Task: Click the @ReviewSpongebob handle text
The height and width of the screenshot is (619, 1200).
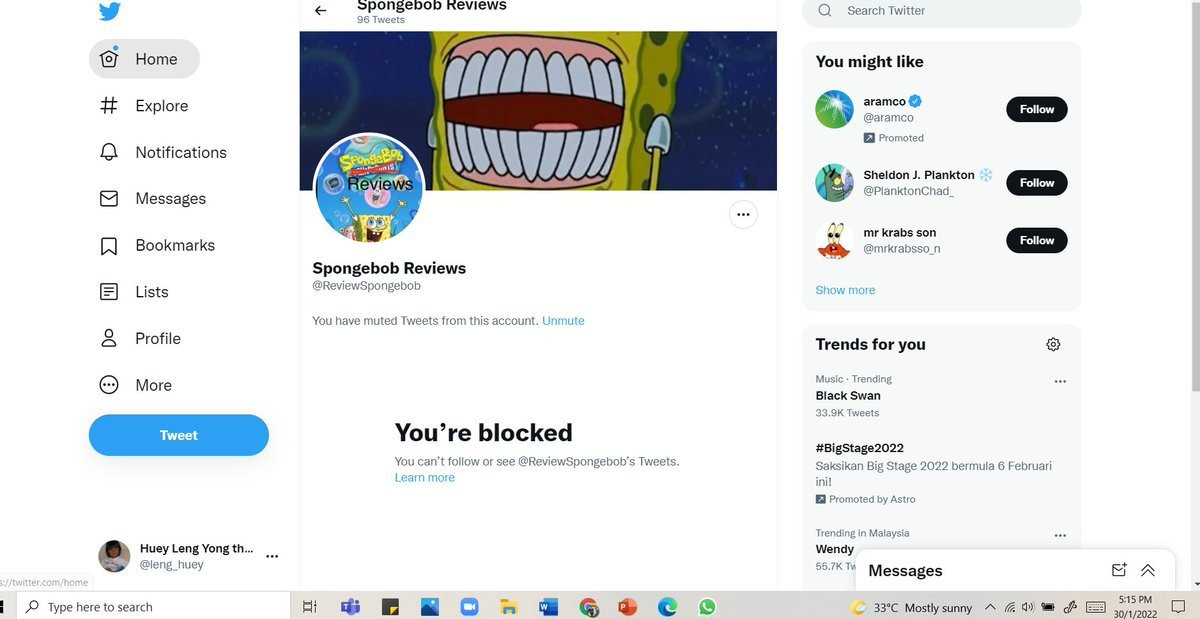Action: click(366, 286)
